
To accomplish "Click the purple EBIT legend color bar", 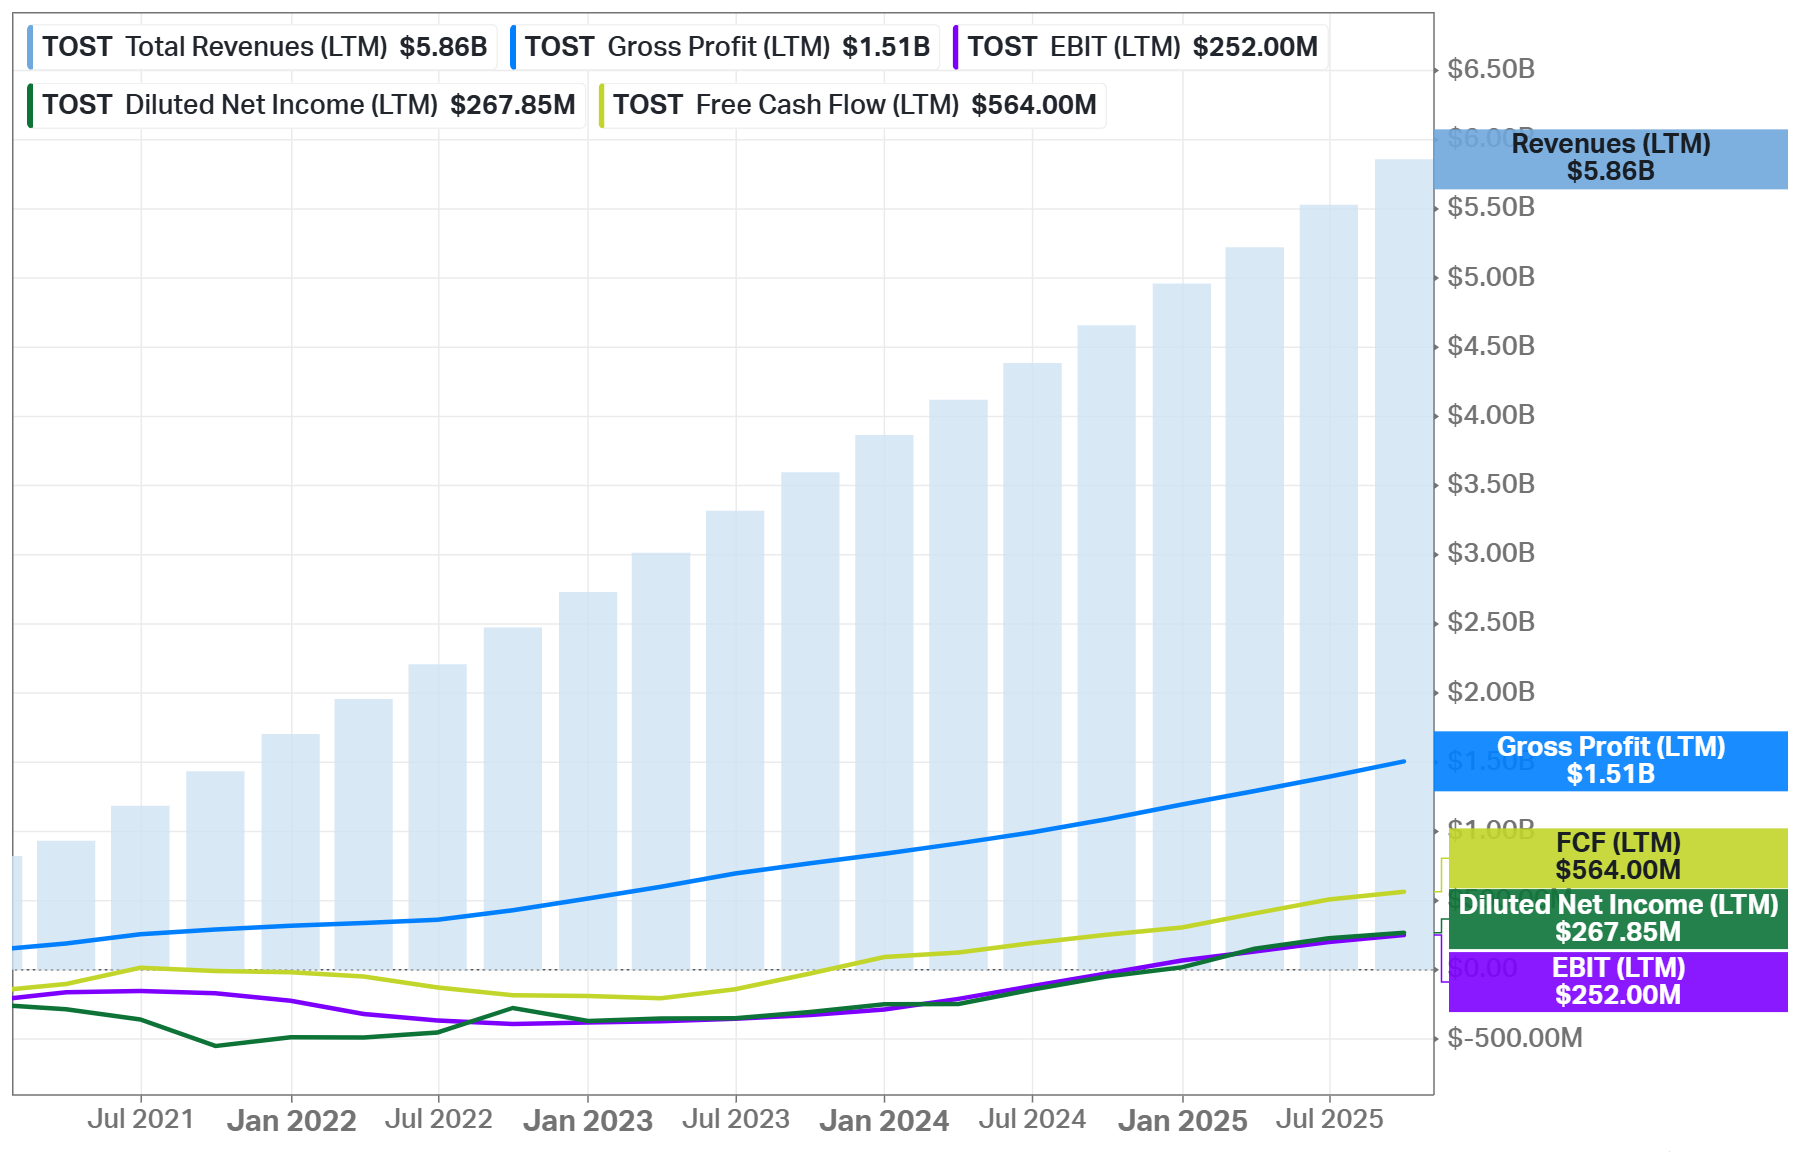I will (955, 47).
